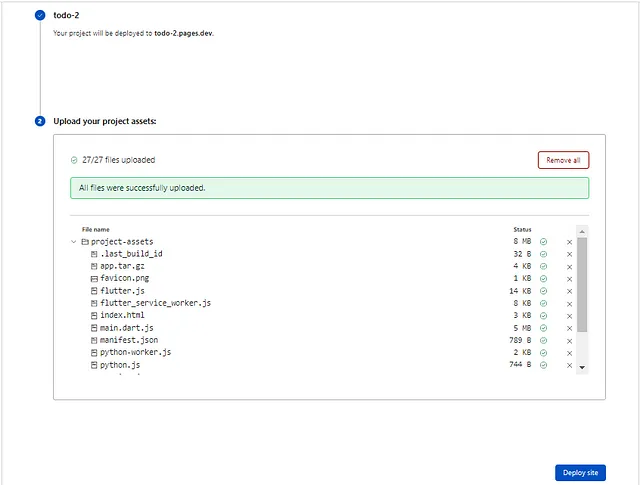Delete manifest.json via its X icon
This screenshot has height=485, width=640.
coord(569,341)
